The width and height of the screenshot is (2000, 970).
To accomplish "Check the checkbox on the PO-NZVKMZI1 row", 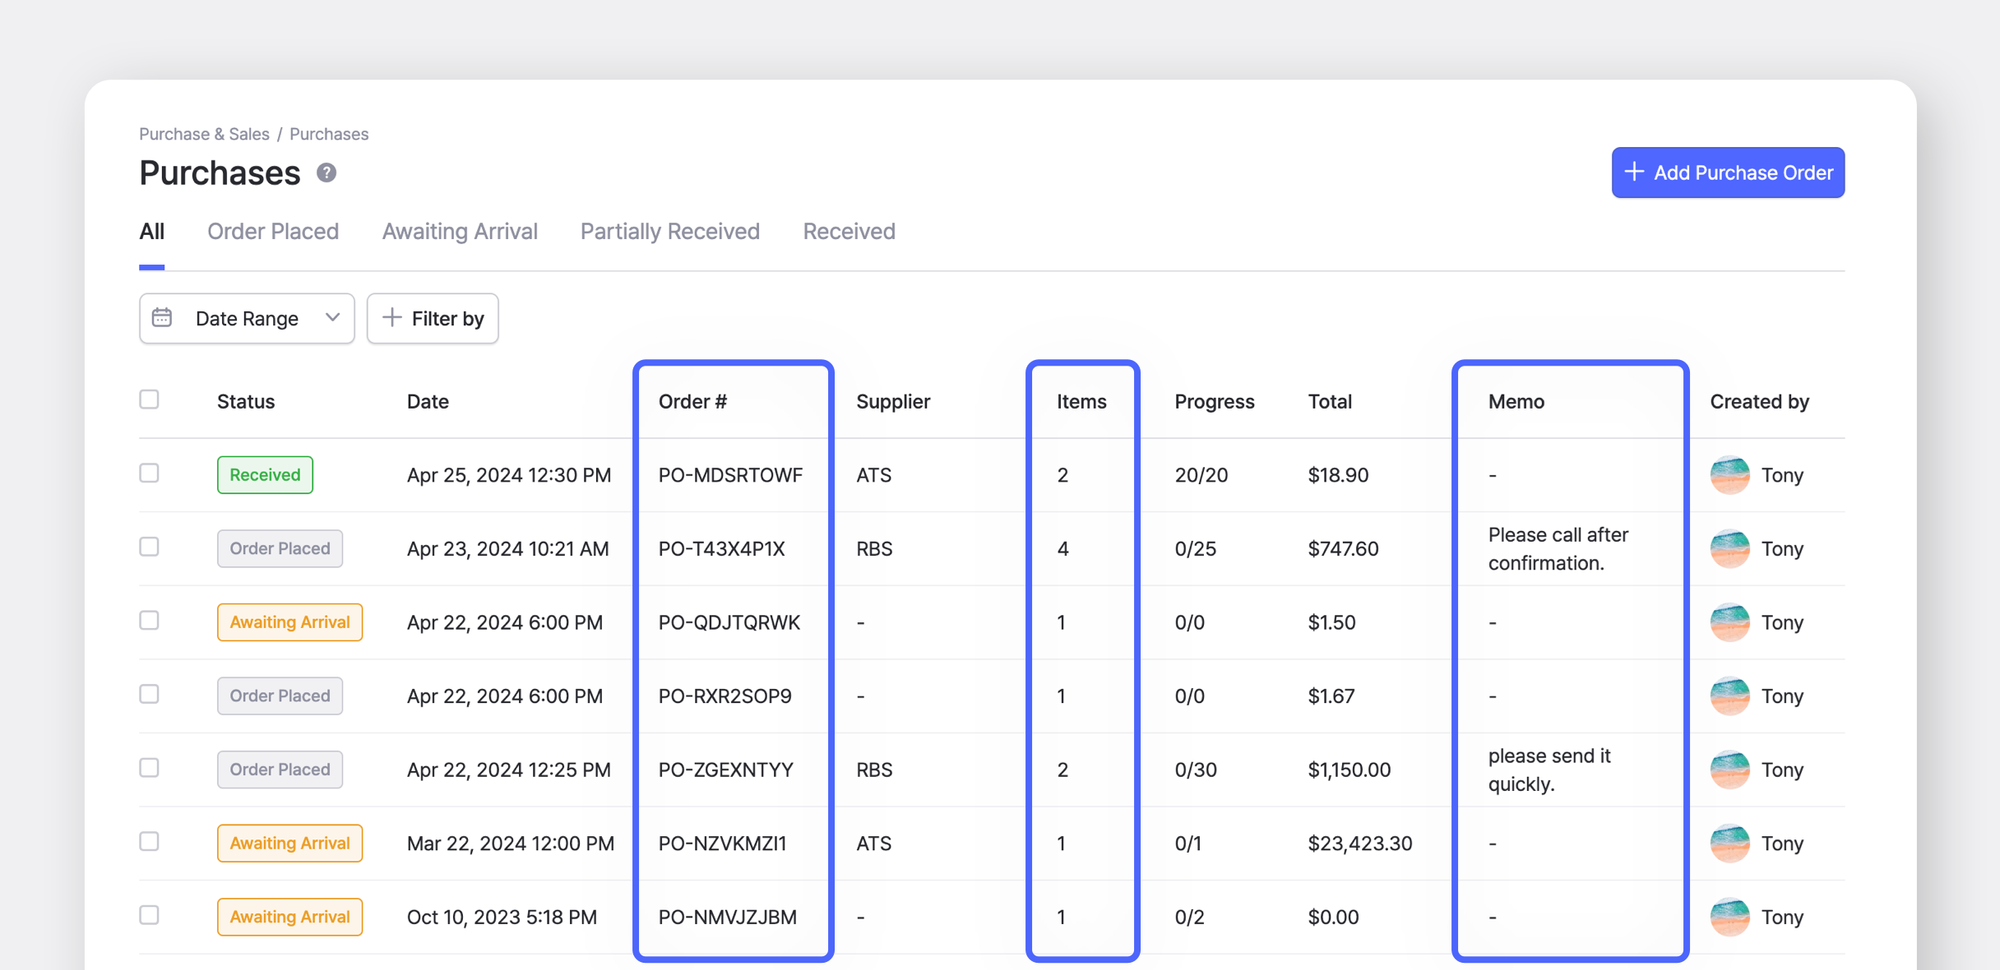I will [149, 842].
